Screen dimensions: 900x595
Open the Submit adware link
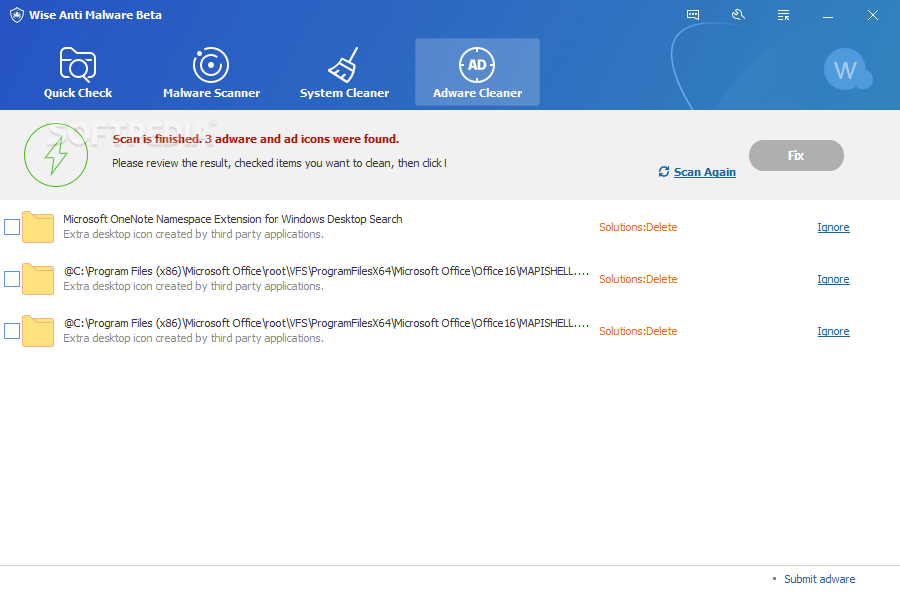pos(819,579)
